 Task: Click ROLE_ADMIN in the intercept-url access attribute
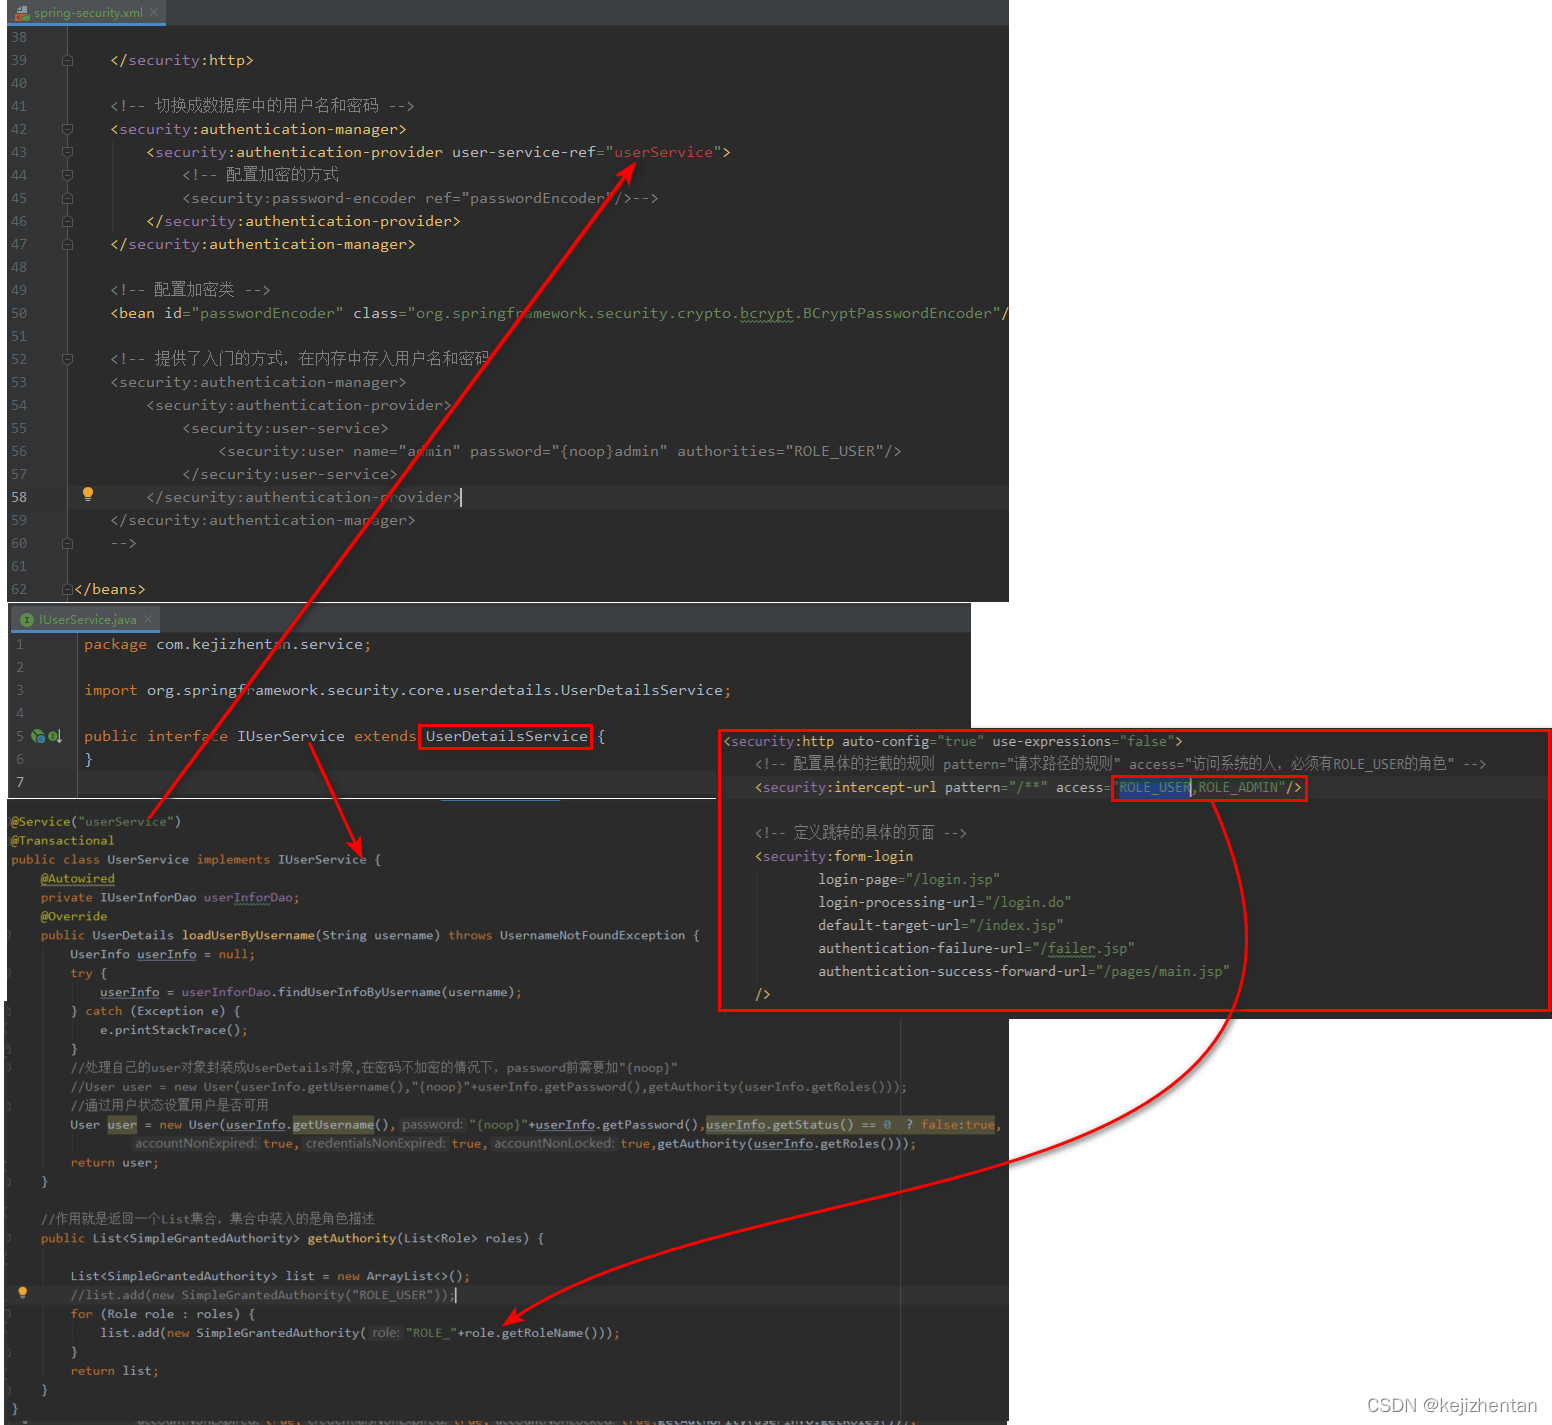(1239, 787)
